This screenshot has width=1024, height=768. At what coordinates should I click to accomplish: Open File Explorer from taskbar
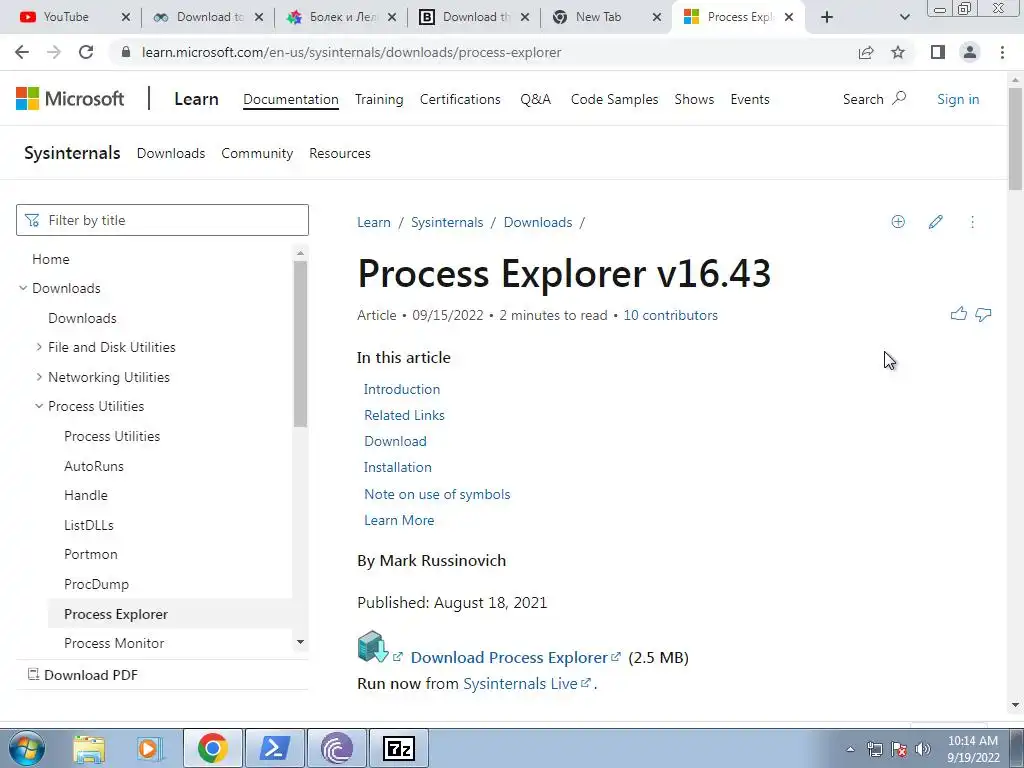click(x=89, y=748)
